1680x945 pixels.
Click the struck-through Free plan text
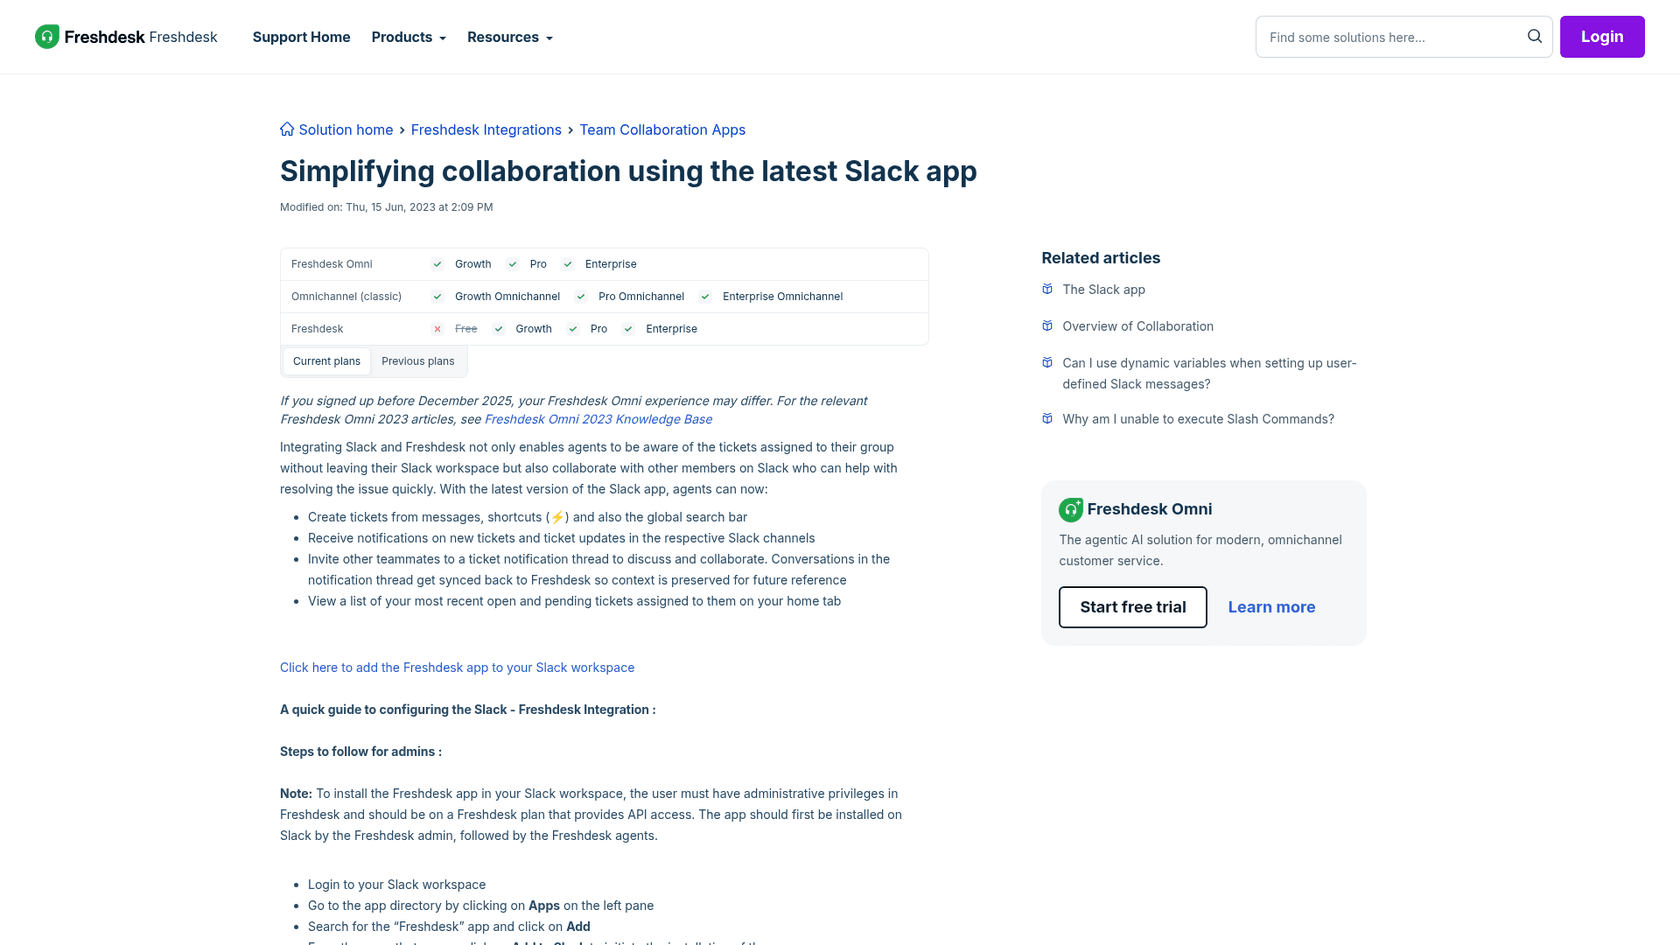[x=466, y=329]
